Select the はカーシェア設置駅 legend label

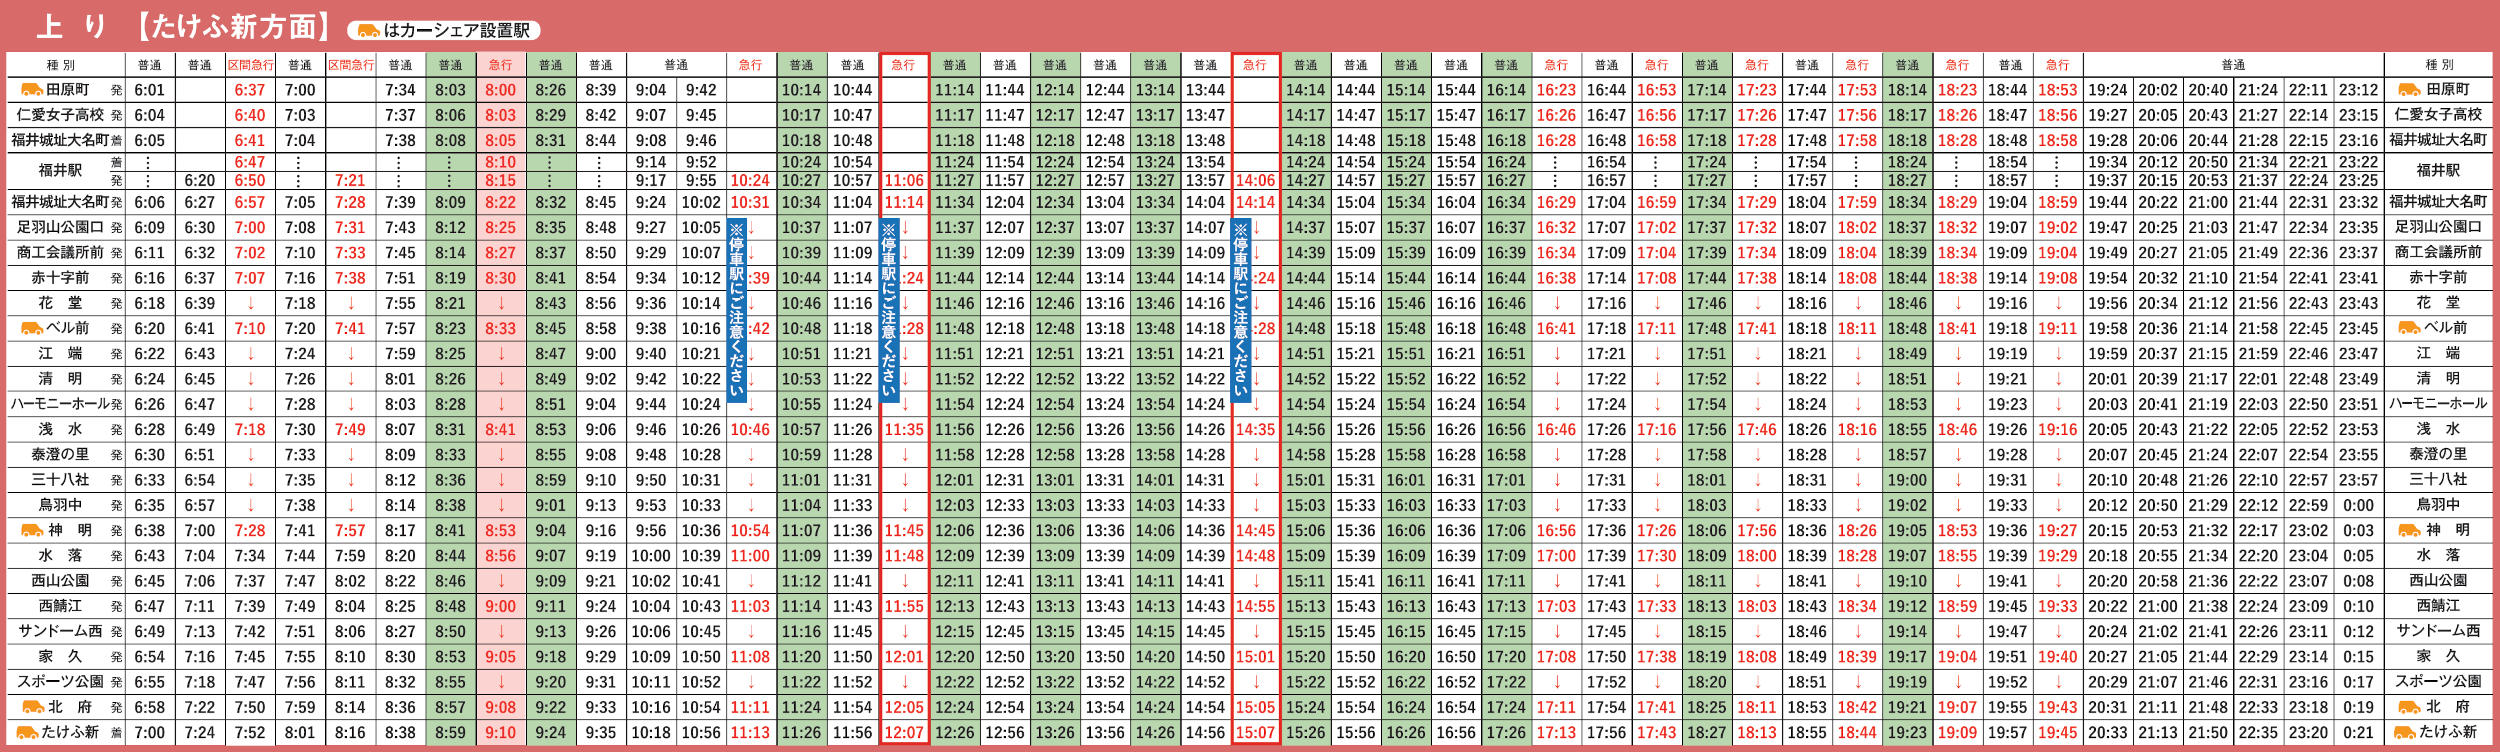(457, 31)
